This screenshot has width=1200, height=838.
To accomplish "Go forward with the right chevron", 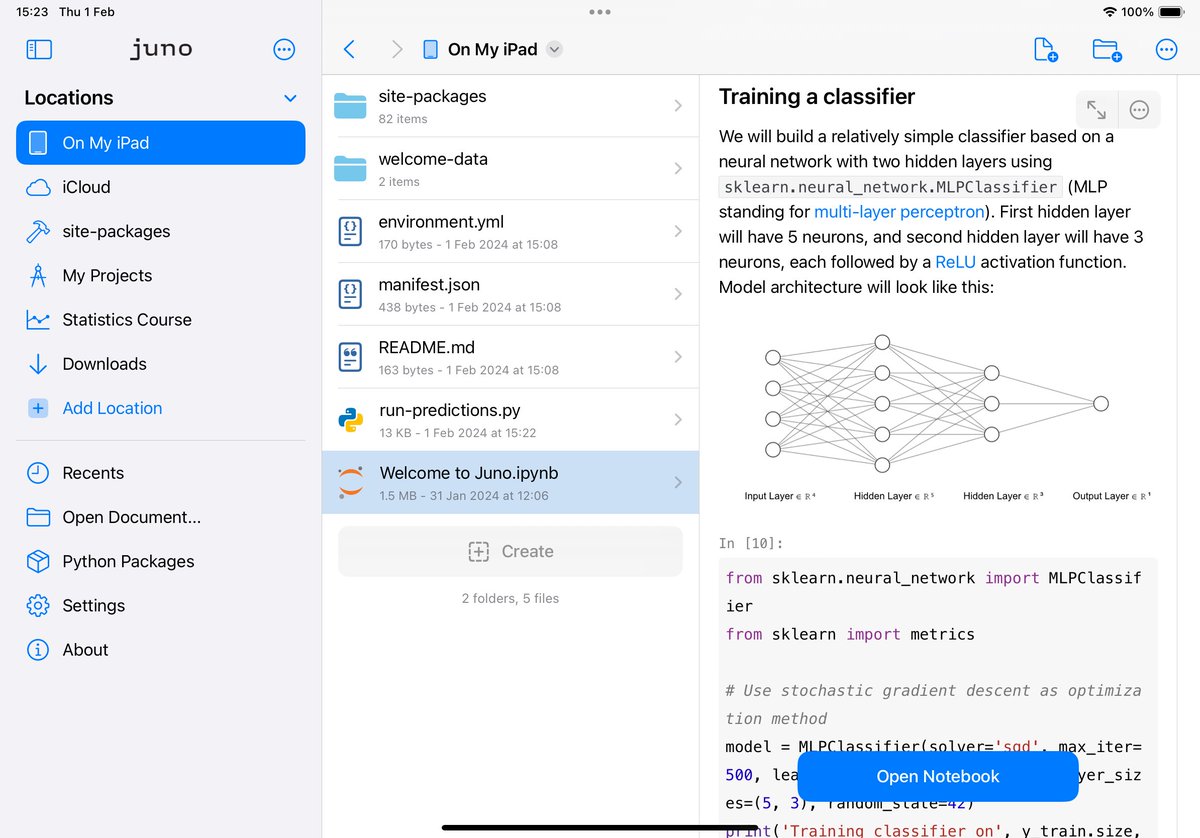I will 397,49.
